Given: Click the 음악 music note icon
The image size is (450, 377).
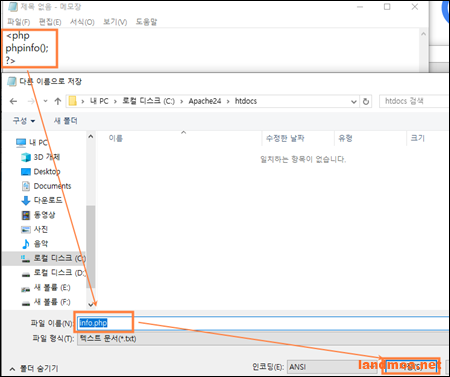Looking at the screenshot, I should 26,244.
